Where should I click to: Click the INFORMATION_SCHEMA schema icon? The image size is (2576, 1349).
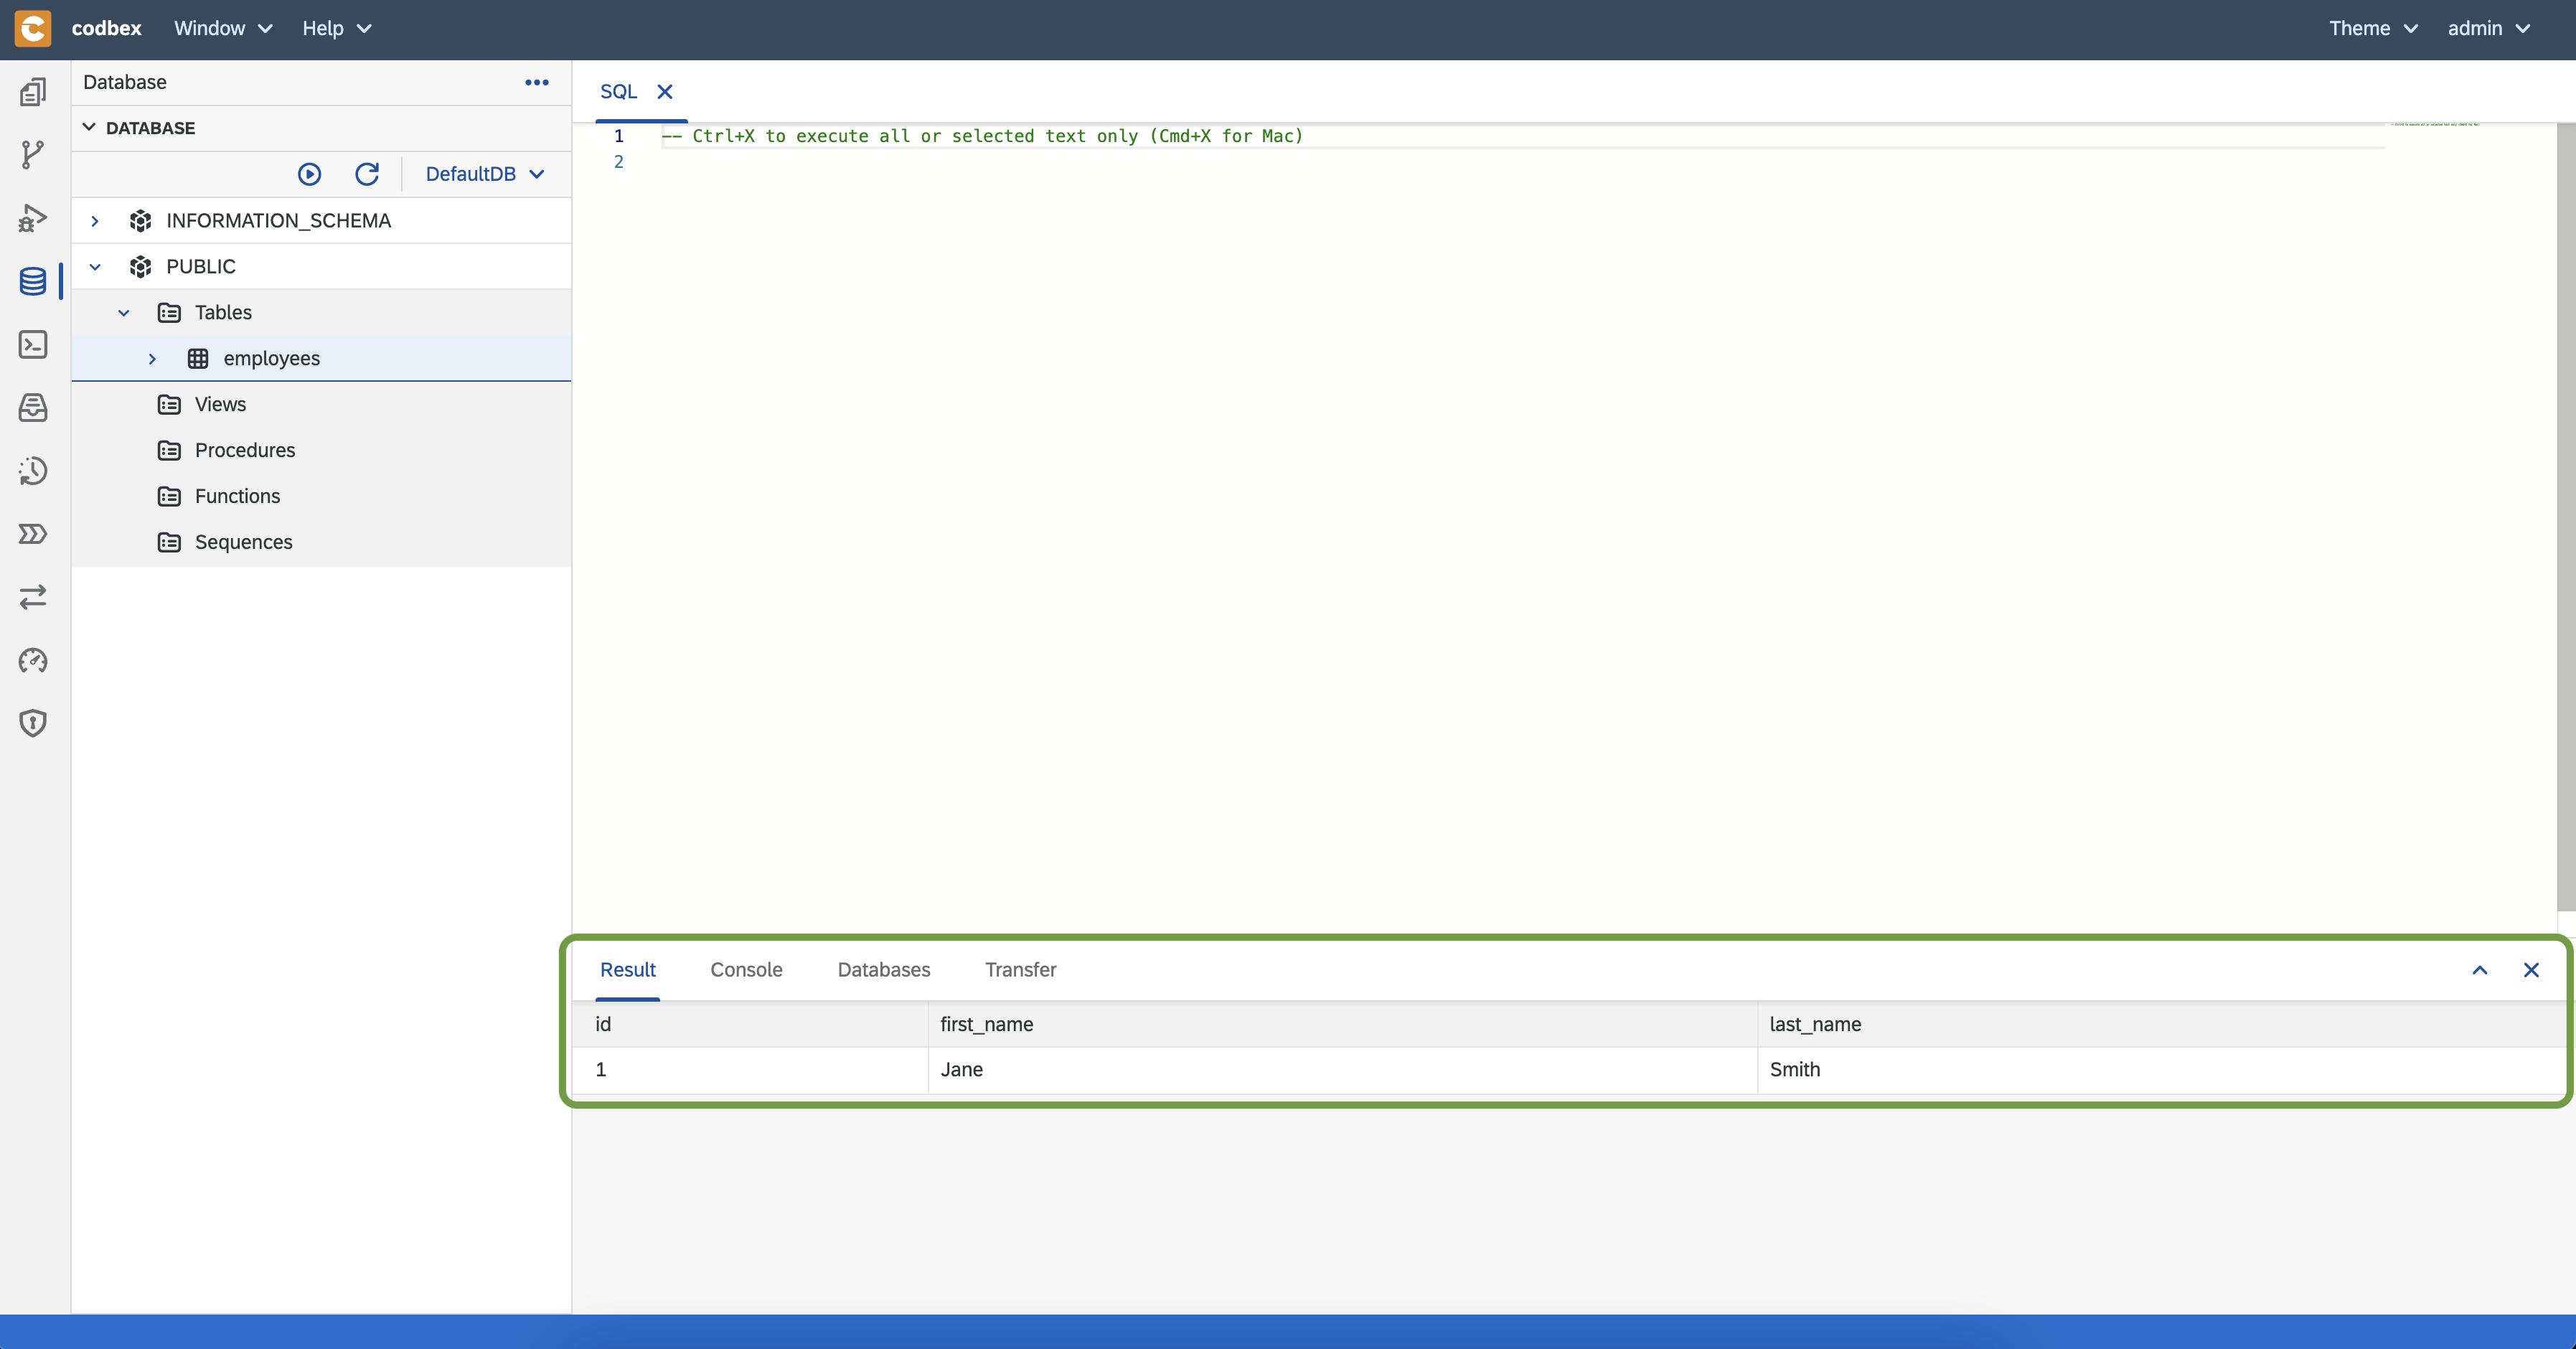click(141, 221)
